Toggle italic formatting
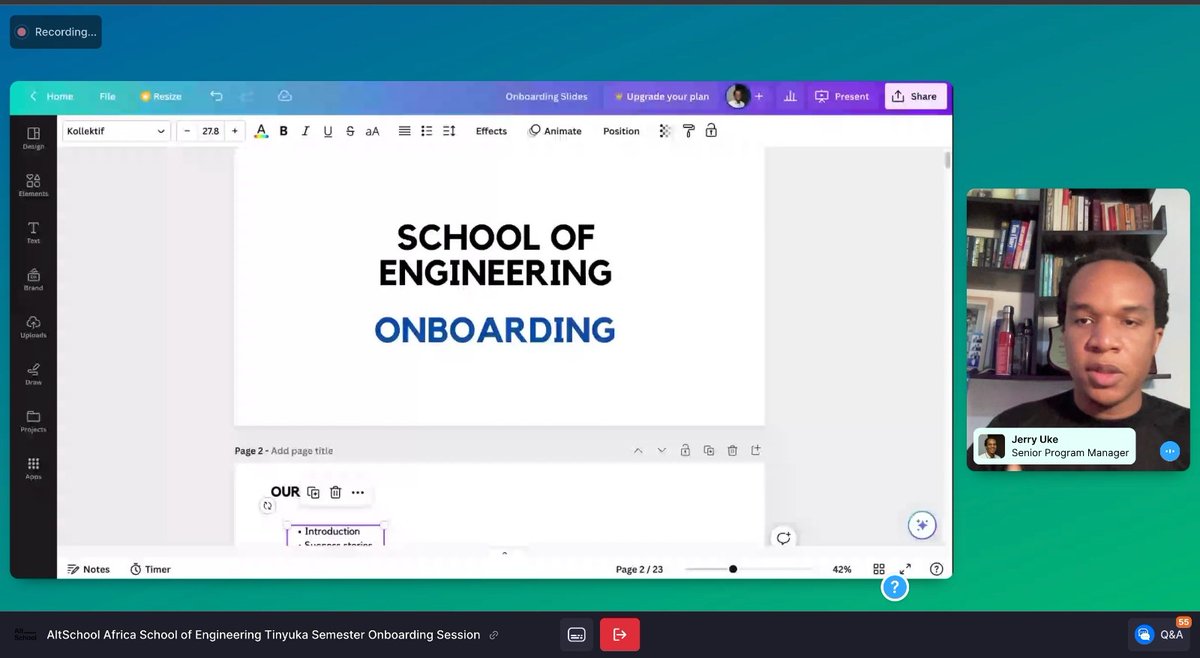Viewport: 1200px width, 658px height. point(305,131)
